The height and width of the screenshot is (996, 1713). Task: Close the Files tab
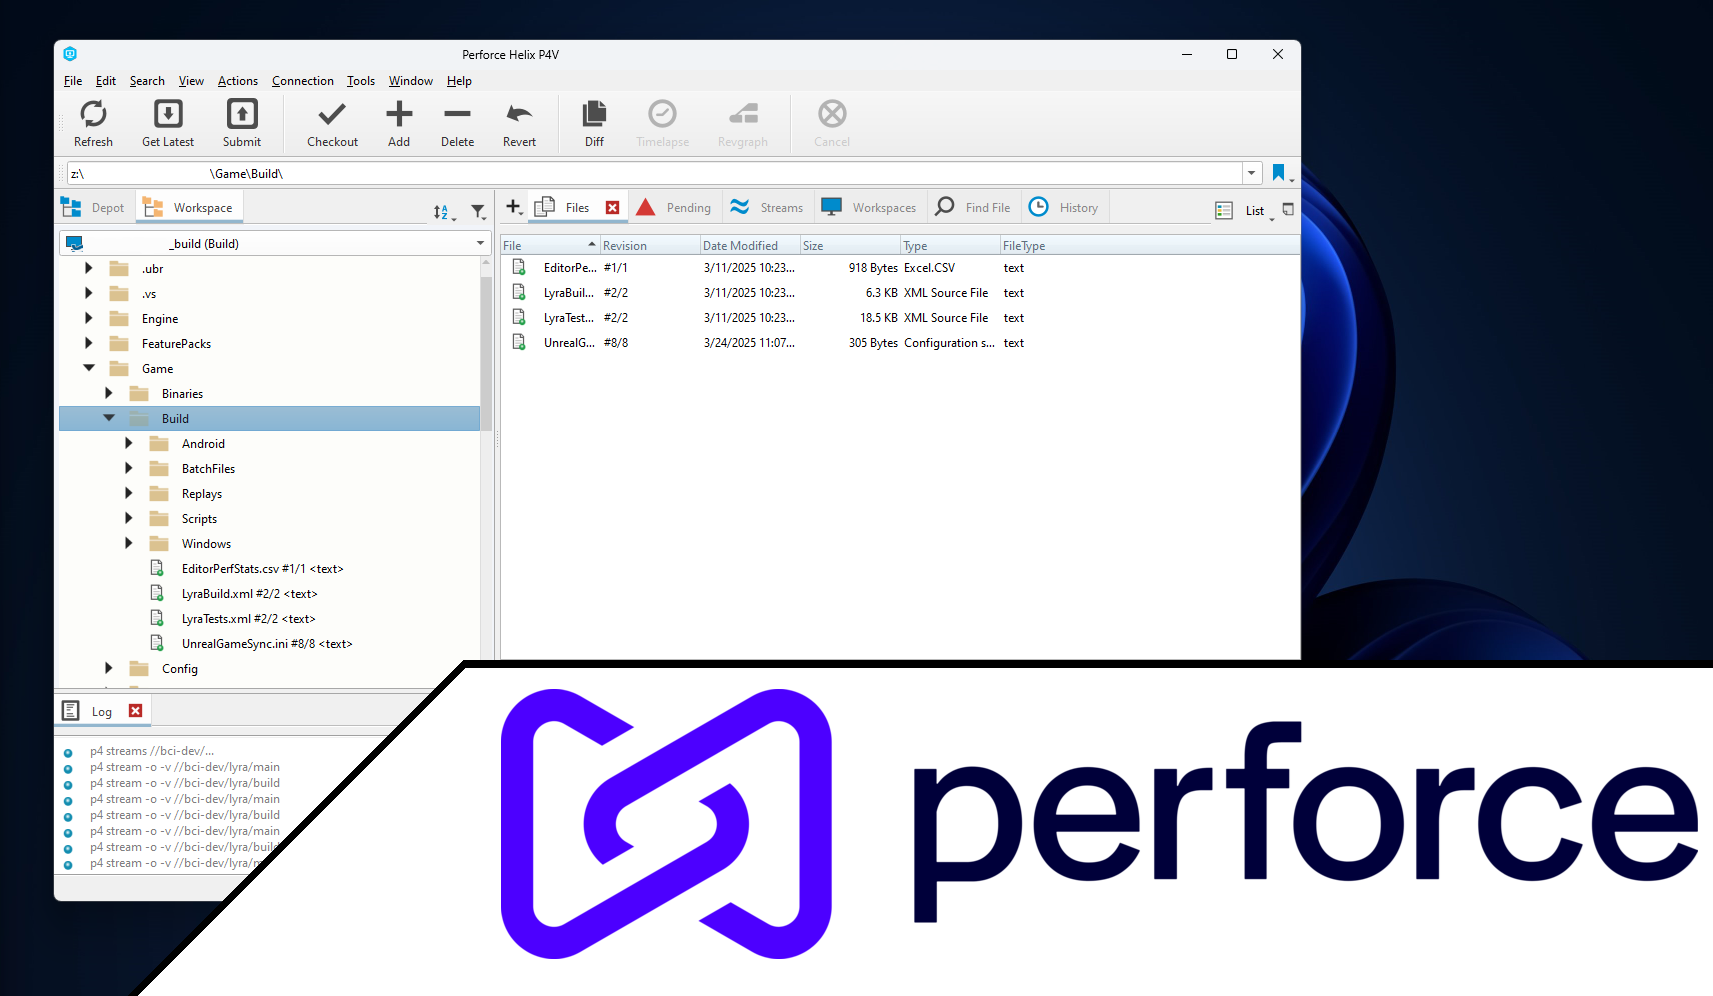(613, 208)
